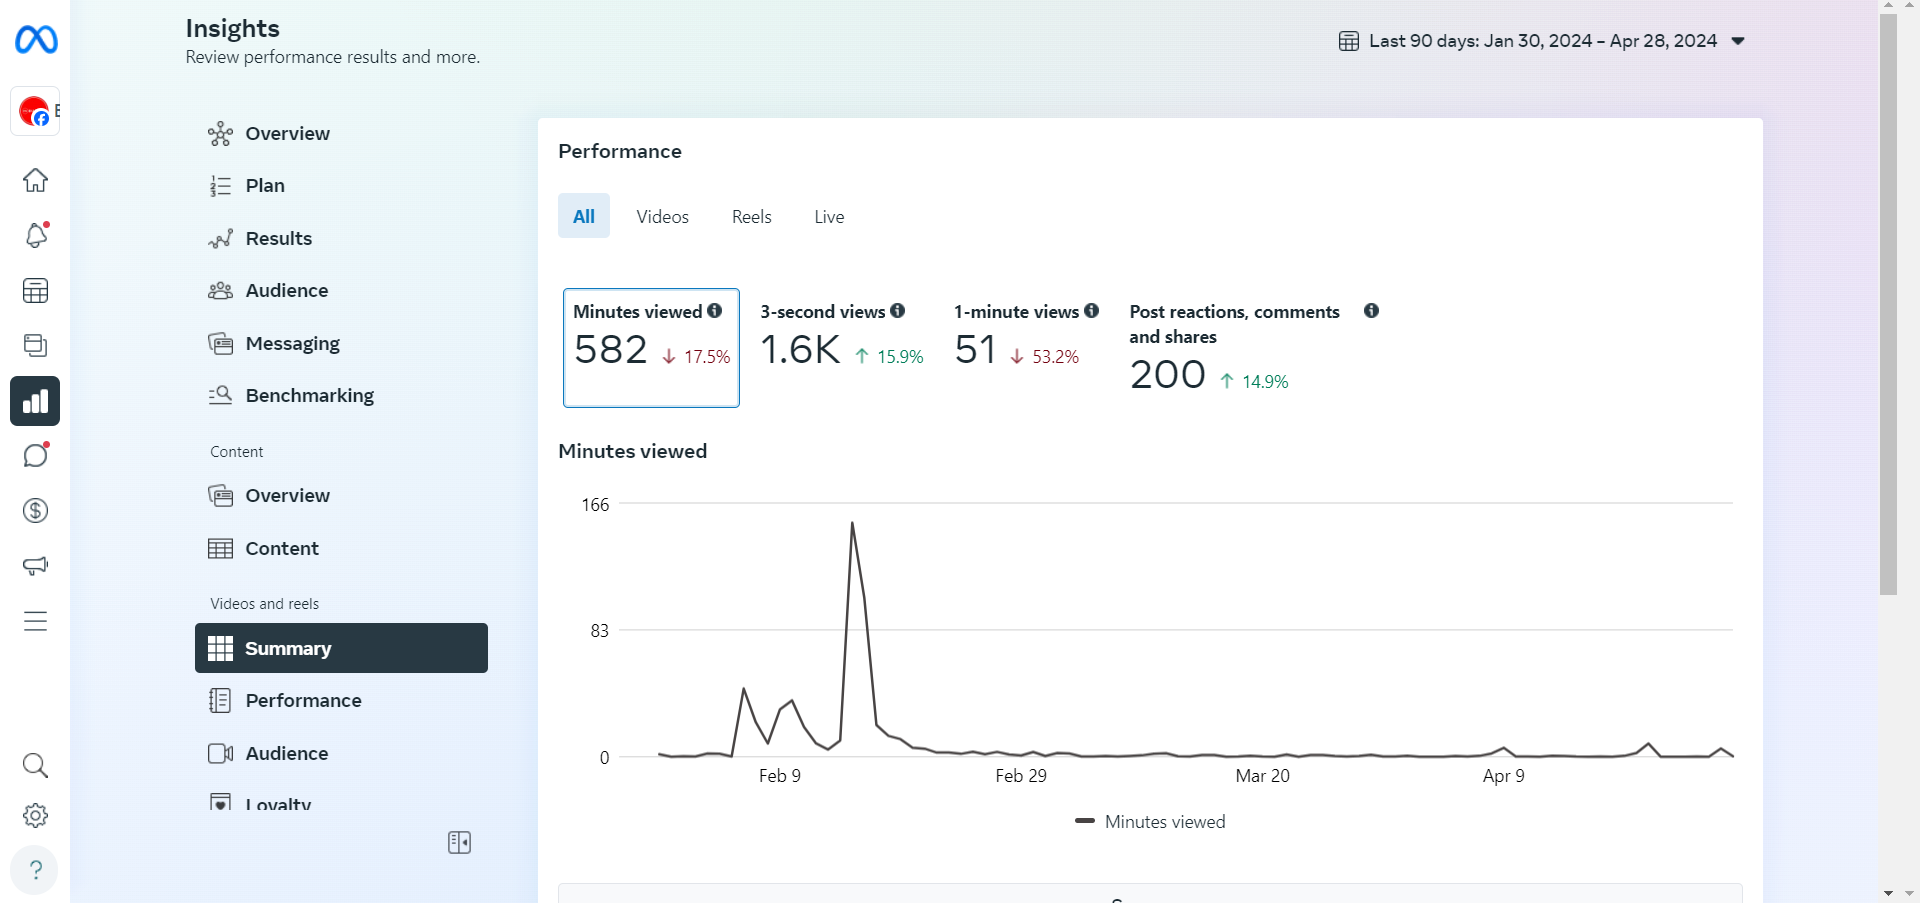Open the page account switcher
This screenshot has height=903, width=1920.
point(35,111)
